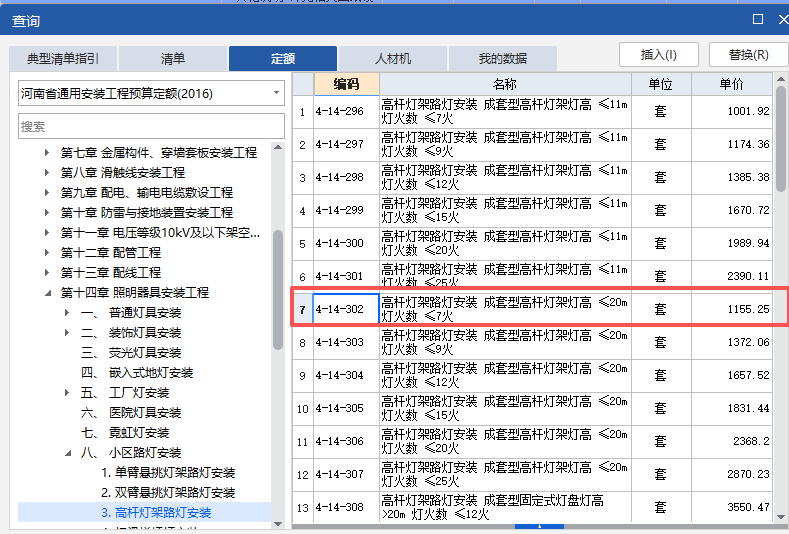Screen dimensions: 789x534
Task: Open the 典型清单指引 tab
Action: coord(63,59)
